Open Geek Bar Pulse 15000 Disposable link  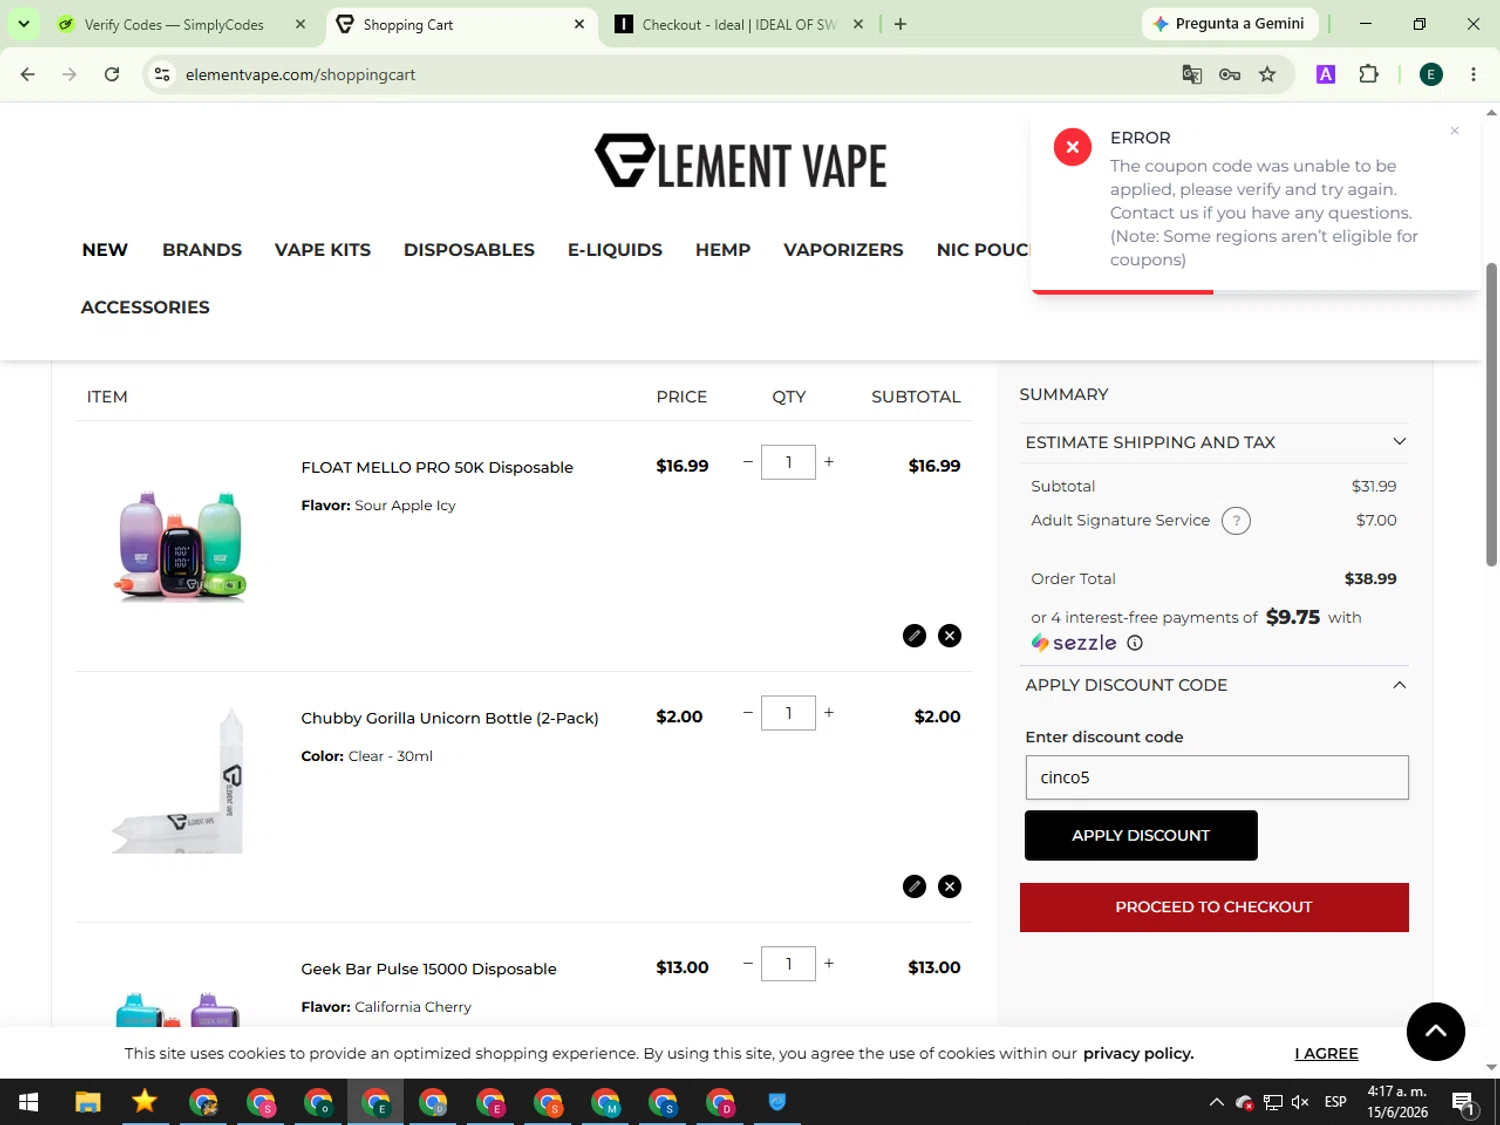[x=429, y=970]
